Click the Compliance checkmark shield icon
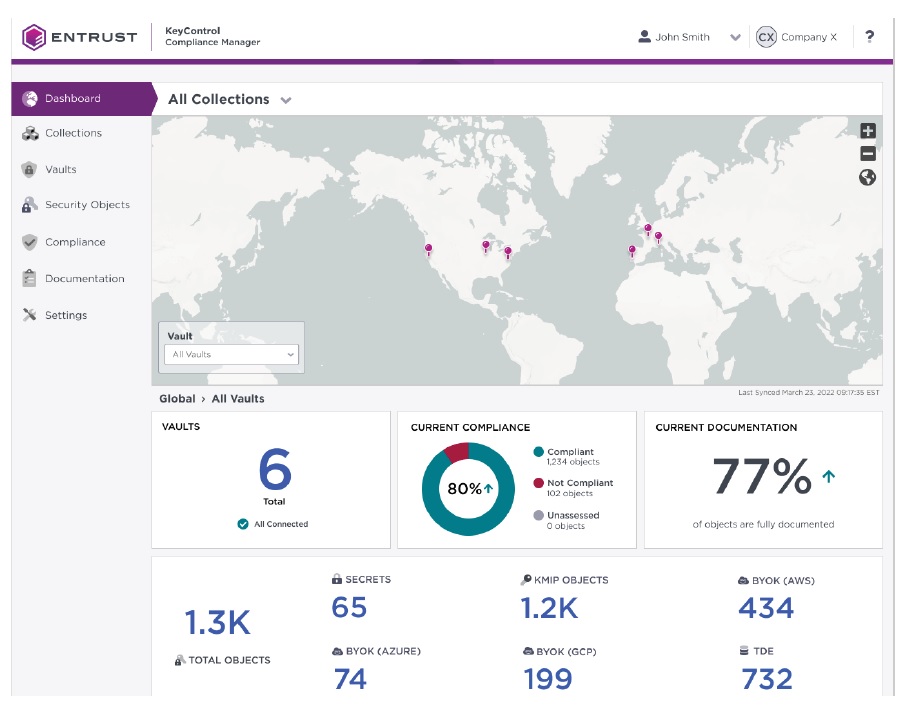The height and width of the screenshot is (705, 914). [29, 242]
